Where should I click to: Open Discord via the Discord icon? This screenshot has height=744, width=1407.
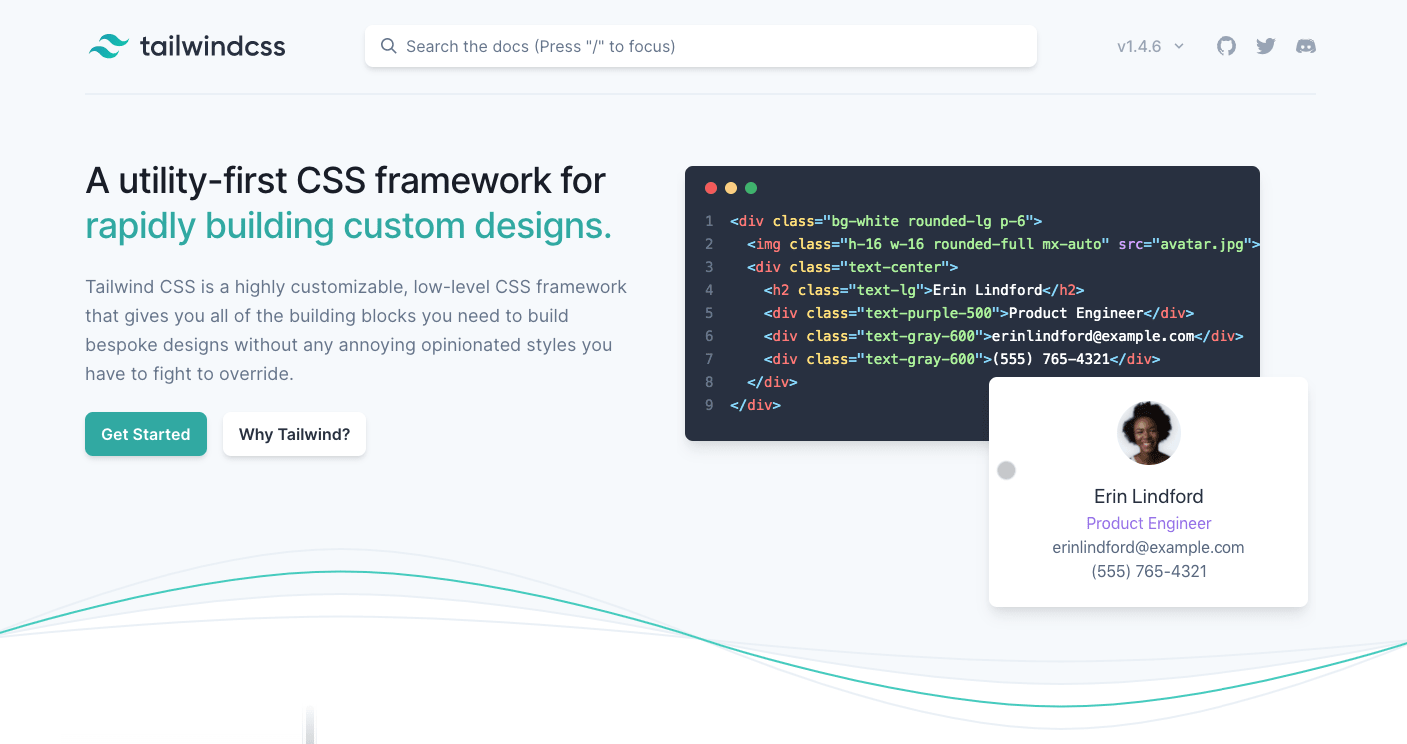point(1305,45)
